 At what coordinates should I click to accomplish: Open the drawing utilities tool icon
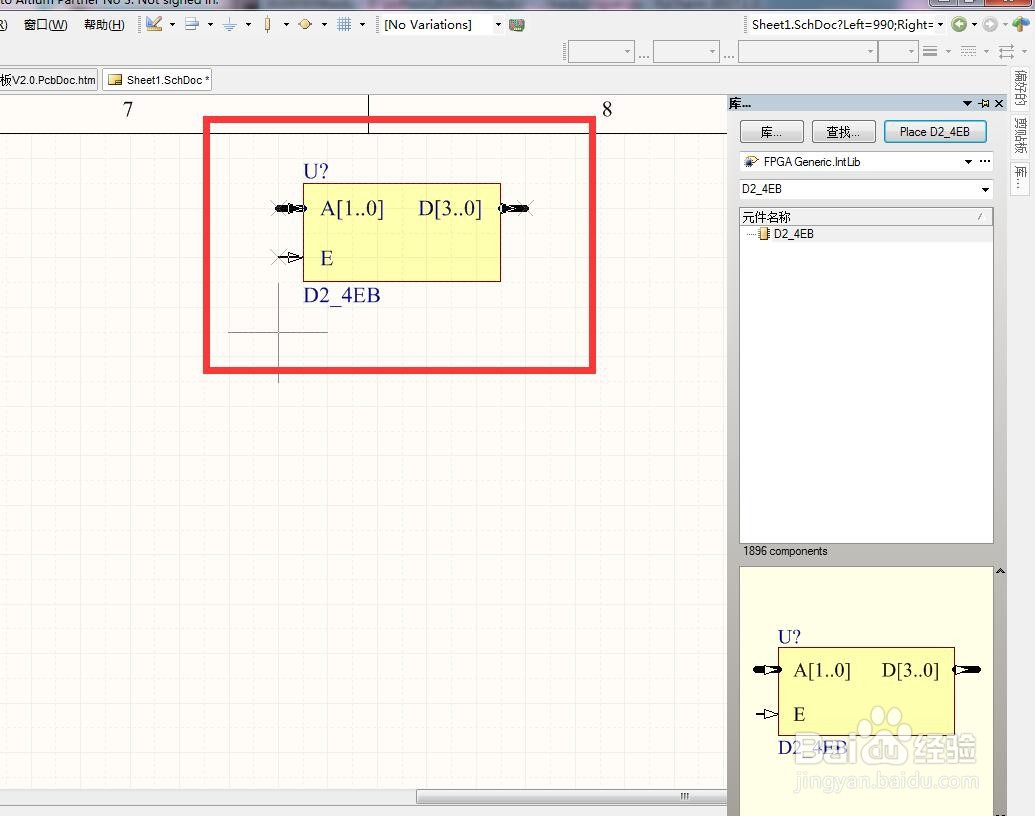click(x=154, y=24)
